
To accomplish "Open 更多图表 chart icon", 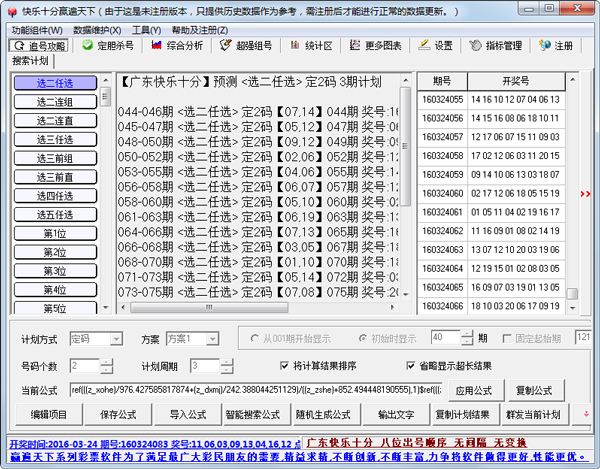I will pyautogui.click(x=354, y=45).
